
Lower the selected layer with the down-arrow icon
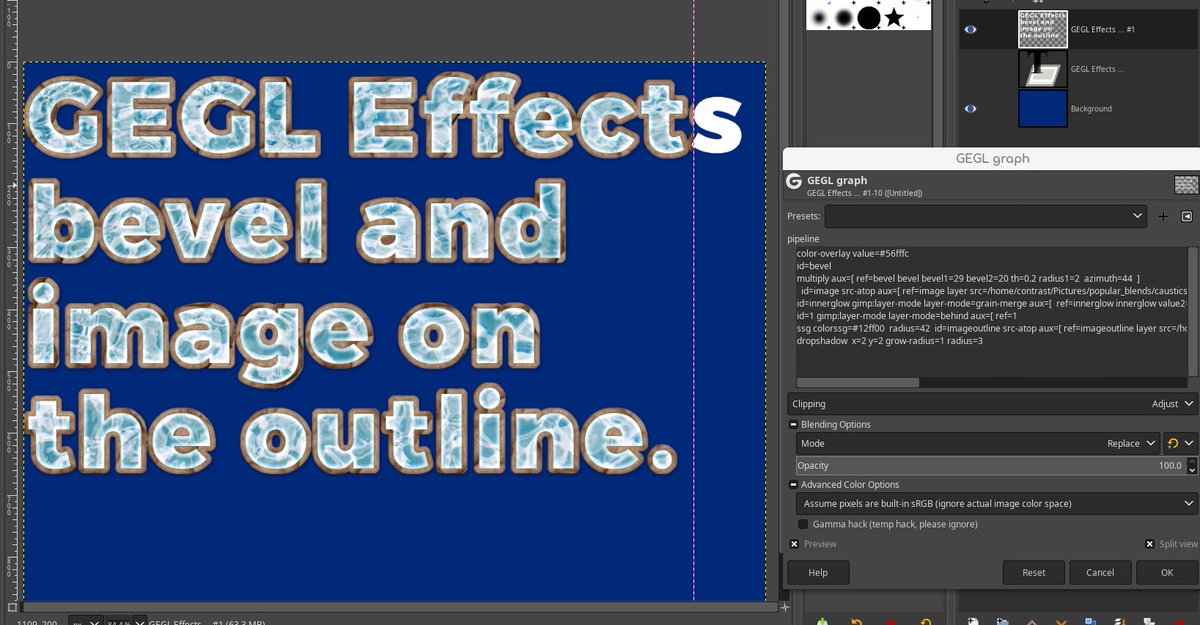(x=1061, y=620)
